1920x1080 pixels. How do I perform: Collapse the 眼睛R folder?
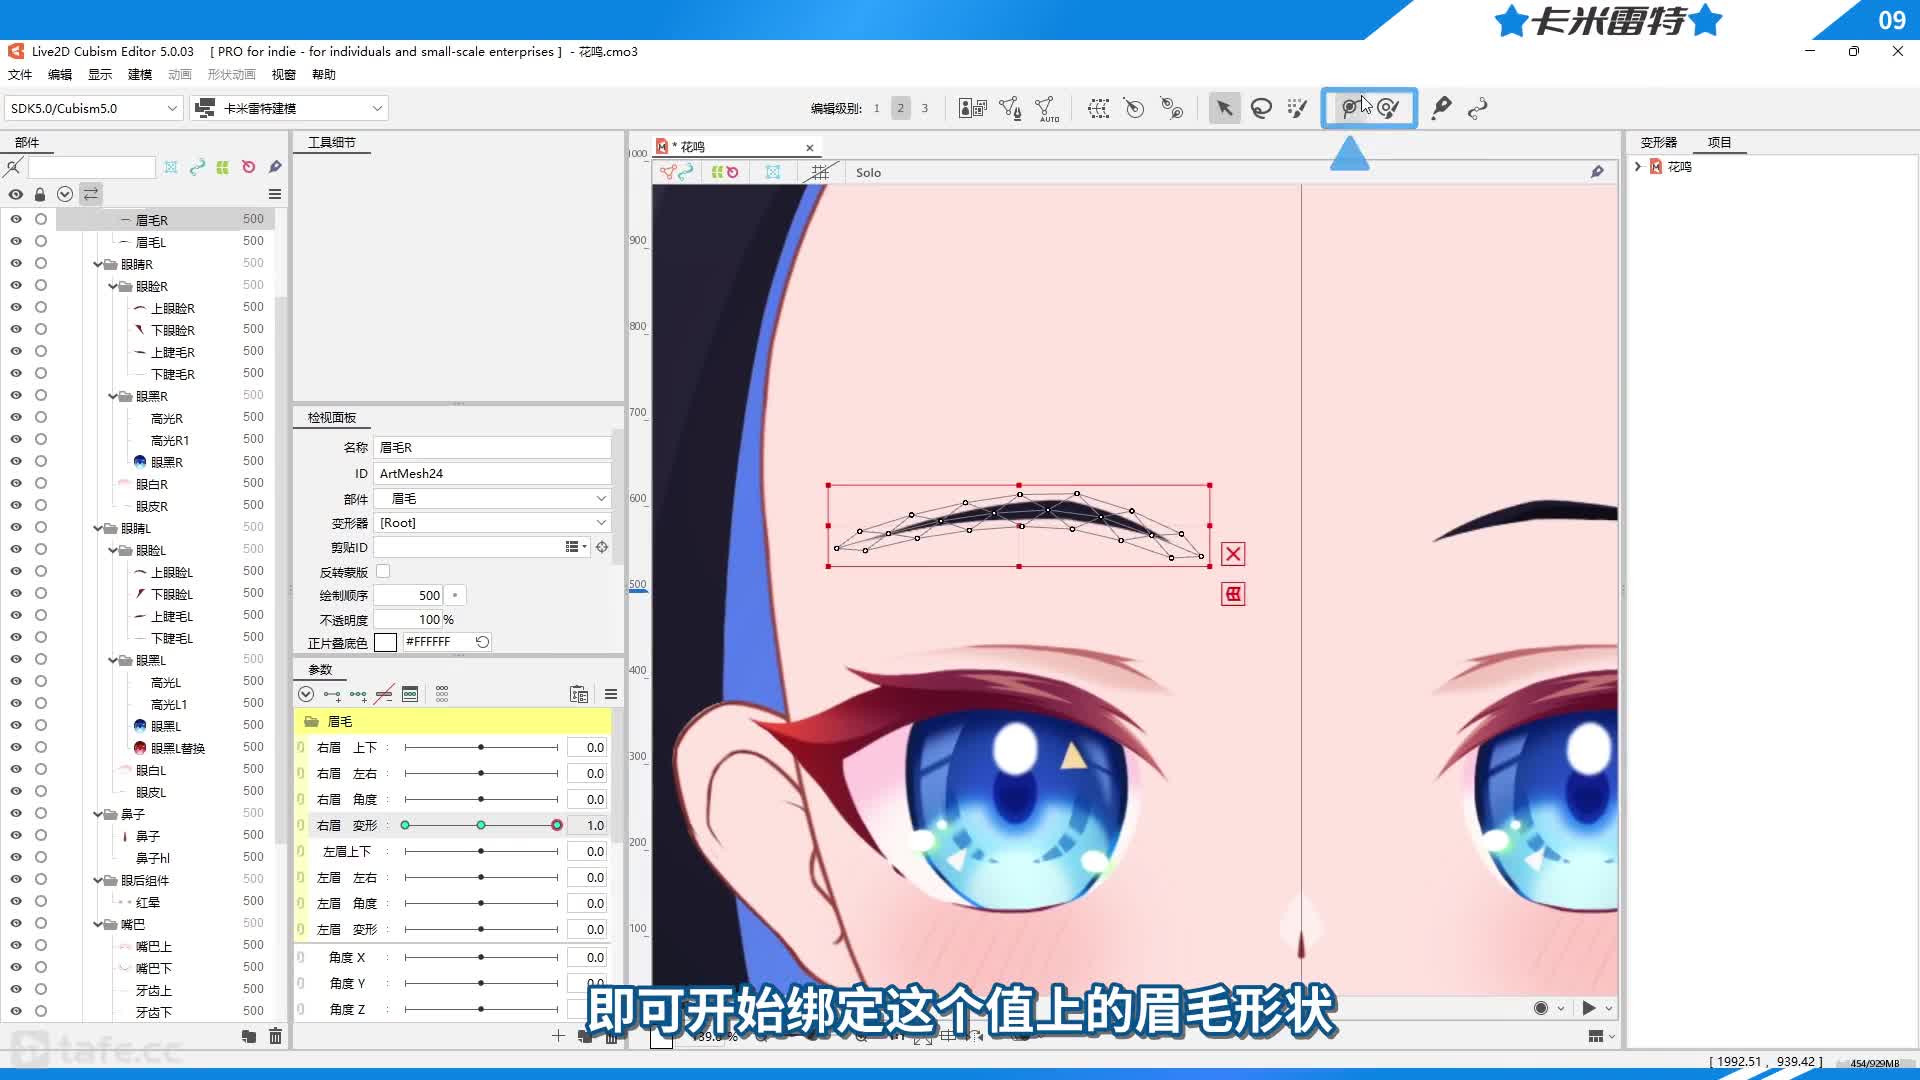[98, 264]
